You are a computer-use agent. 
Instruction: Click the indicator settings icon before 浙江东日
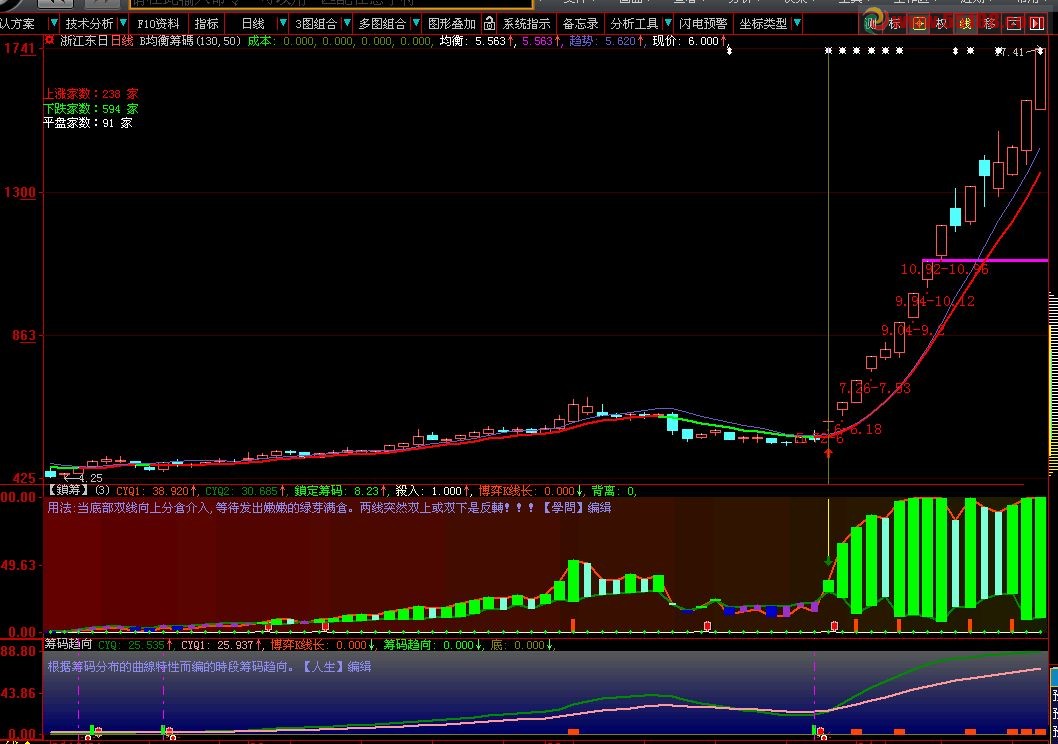(x=49, y=40)
